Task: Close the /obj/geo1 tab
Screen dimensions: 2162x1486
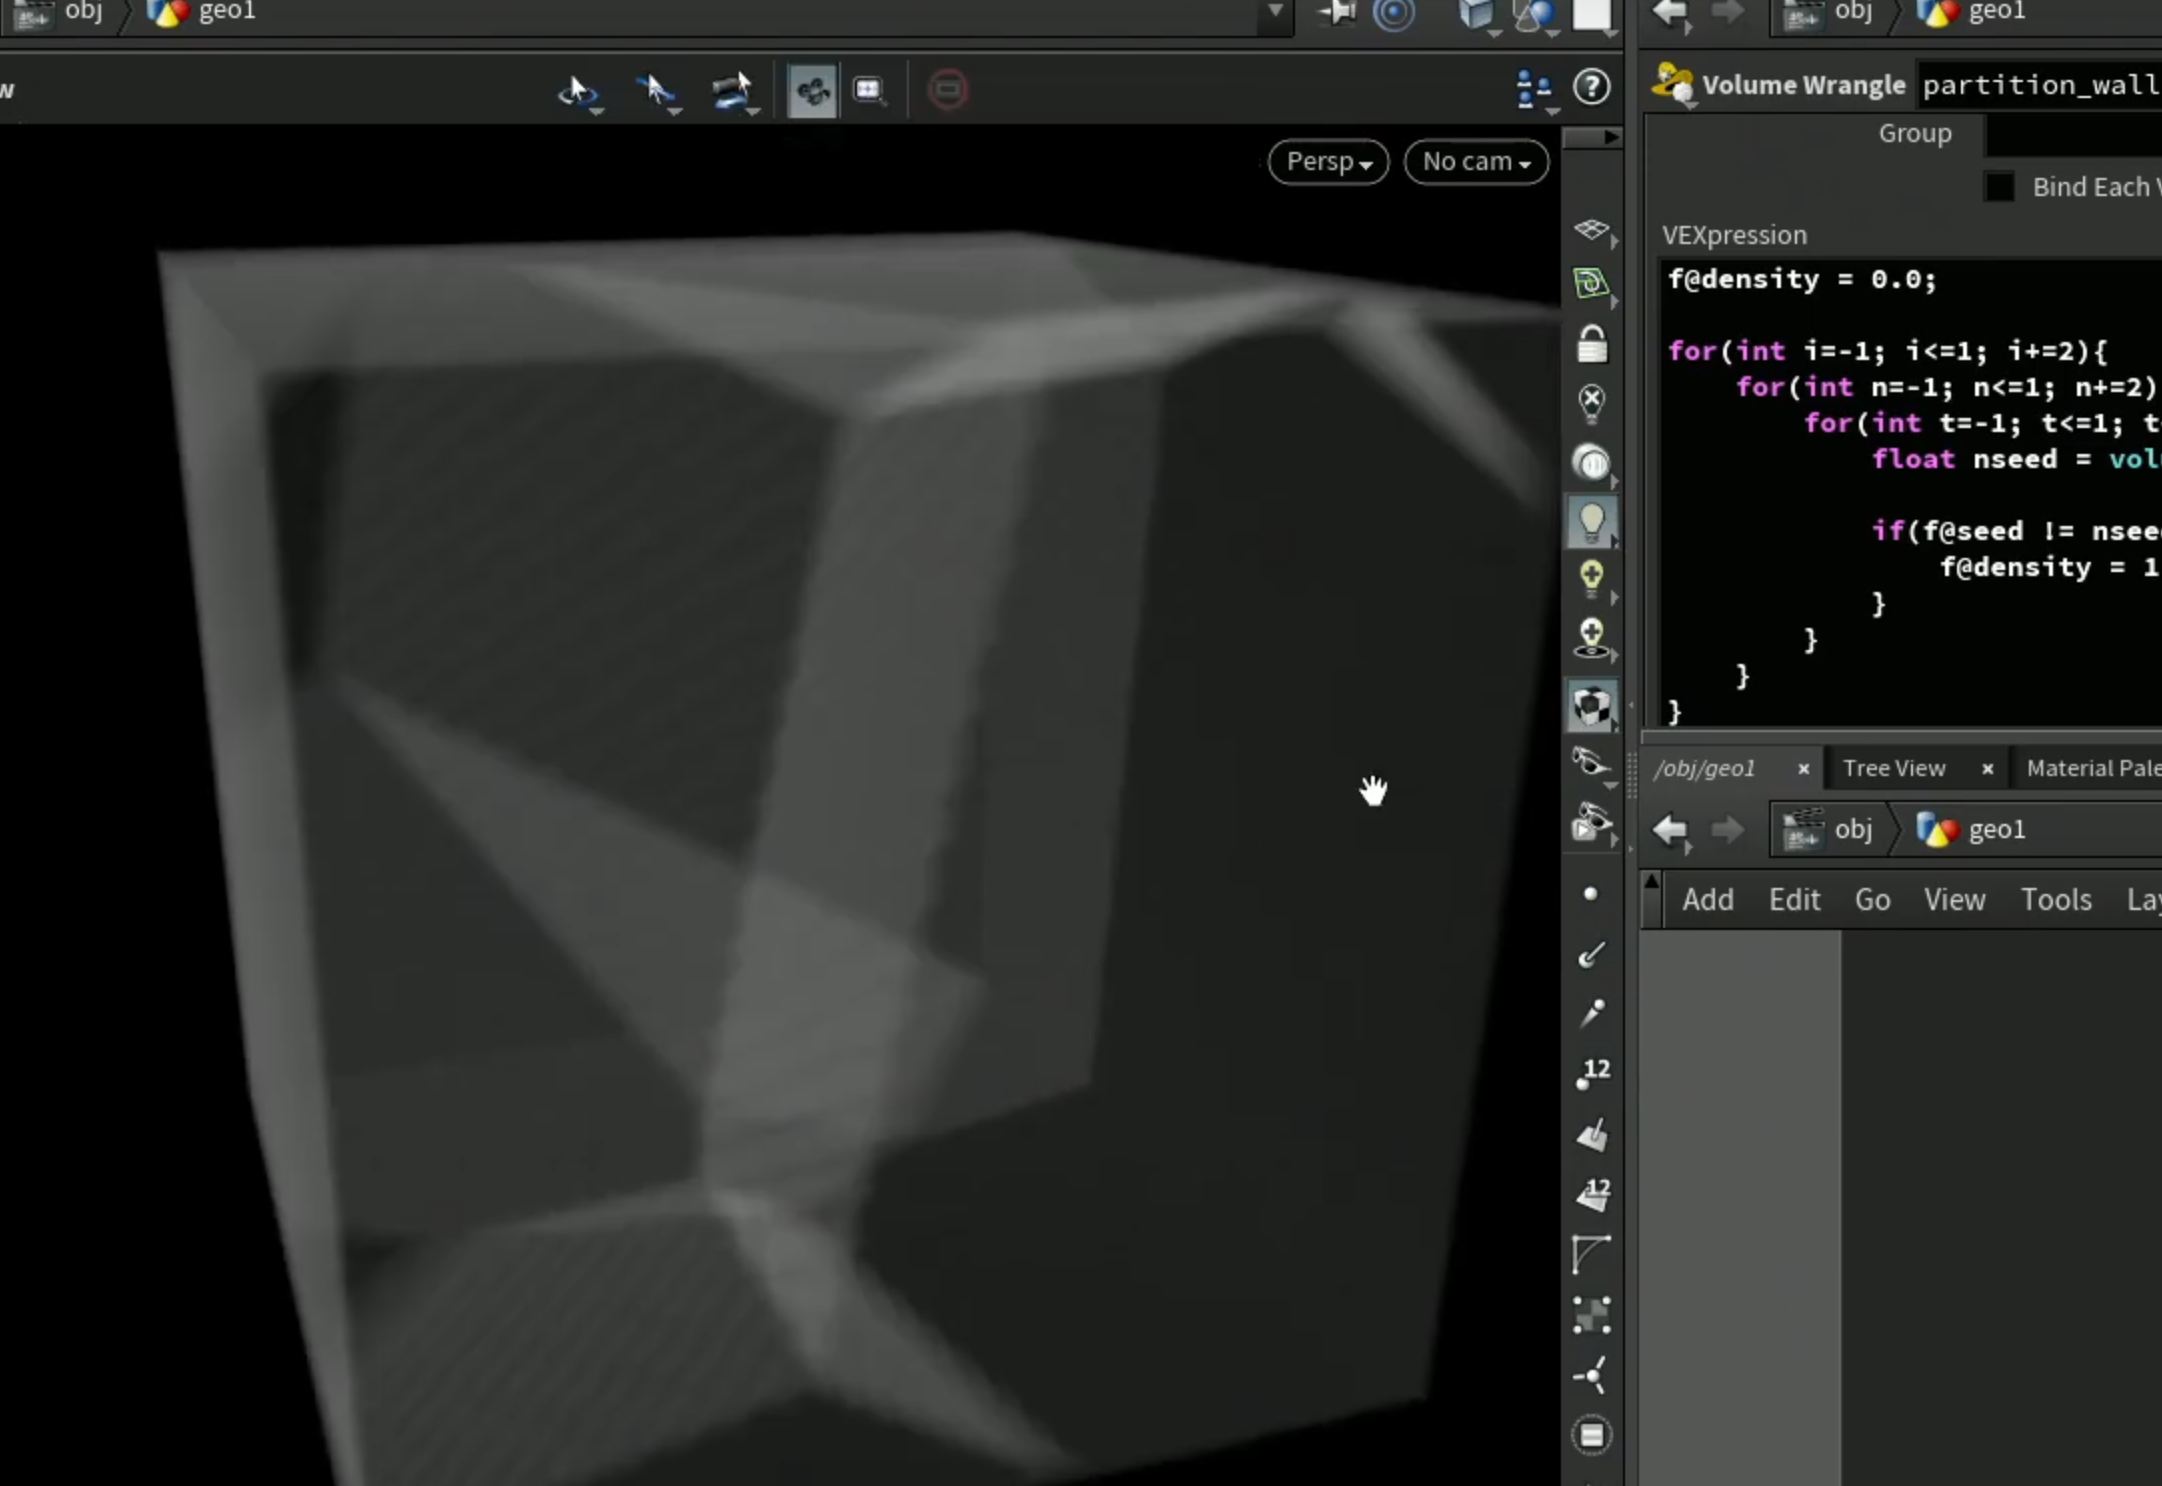Action: [x=1803, y=769]
